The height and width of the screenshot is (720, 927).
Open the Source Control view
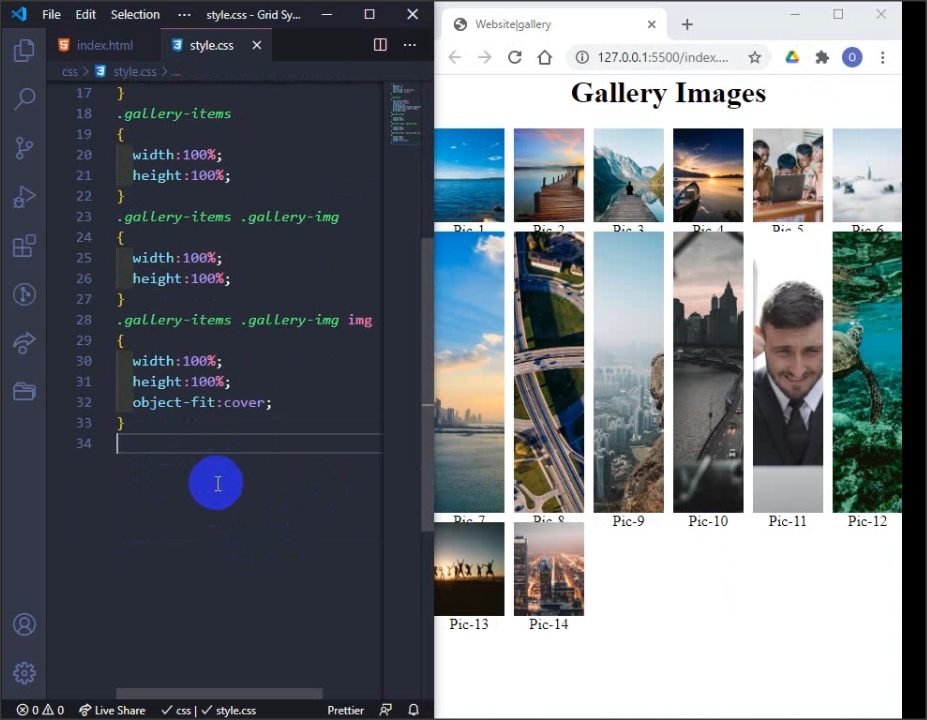(x=24, y=148)
